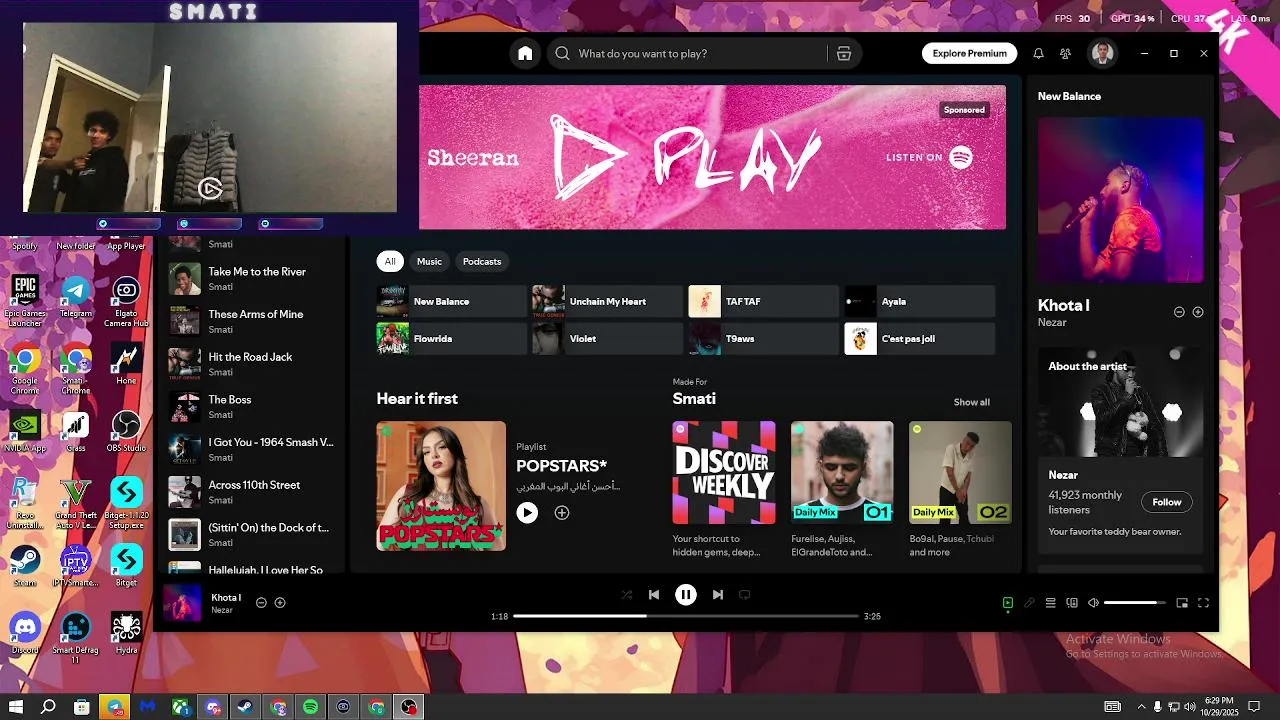
Task: Add Khota I to library in player bar
Action: (x=280, y=602)
